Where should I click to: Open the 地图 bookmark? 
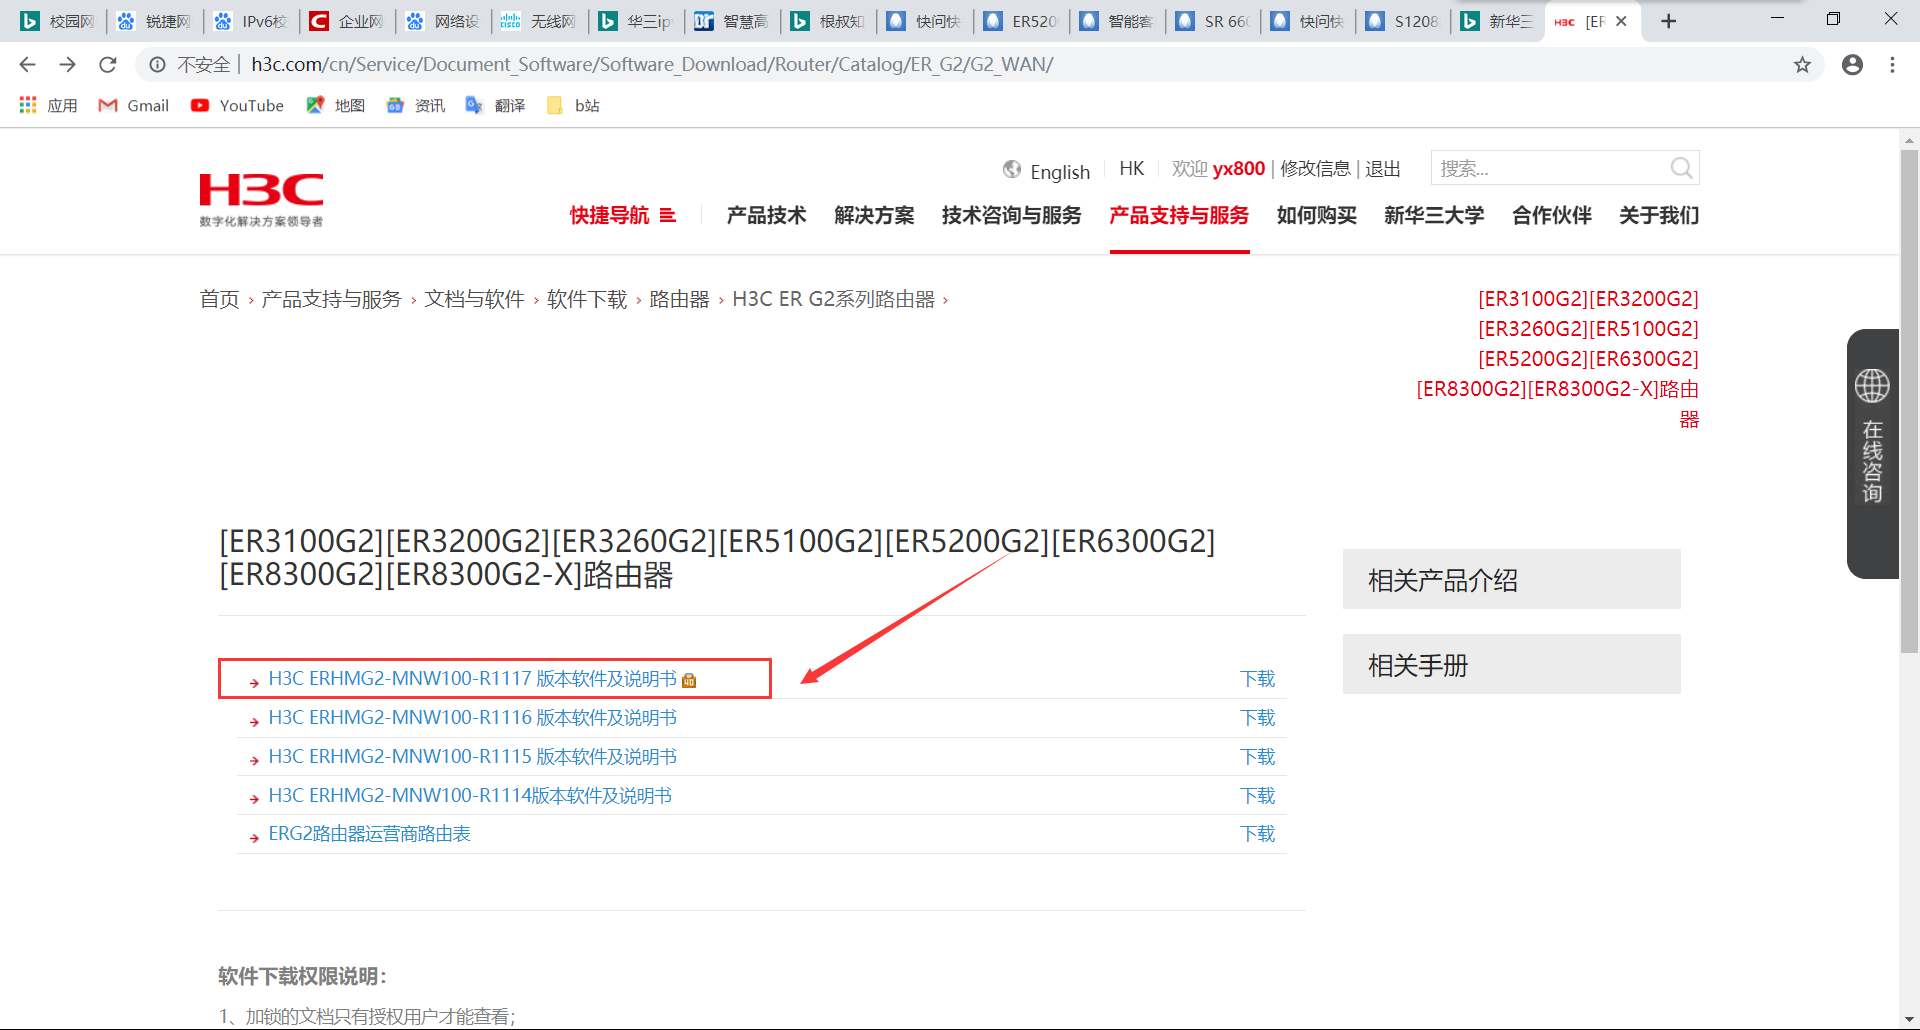[336, 105]
